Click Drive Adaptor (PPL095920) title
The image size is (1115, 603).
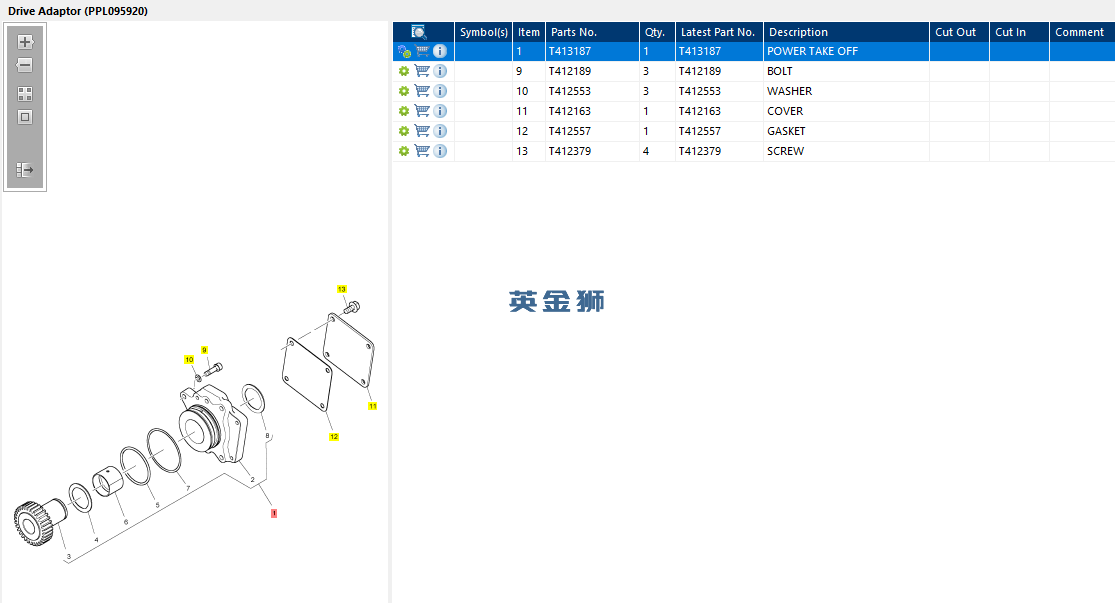coord(78,11)
